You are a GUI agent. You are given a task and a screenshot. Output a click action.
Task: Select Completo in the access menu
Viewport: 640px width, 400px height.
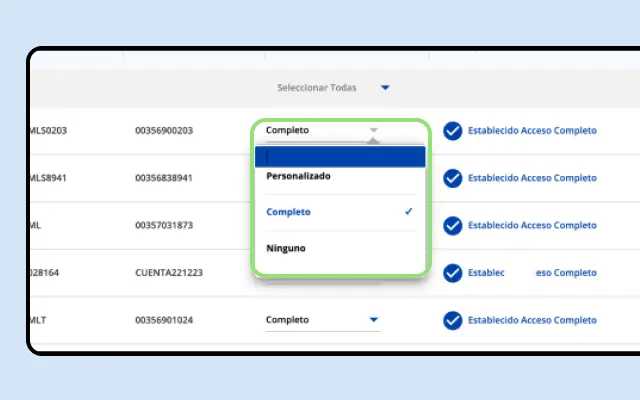click(x=289, y=212)
